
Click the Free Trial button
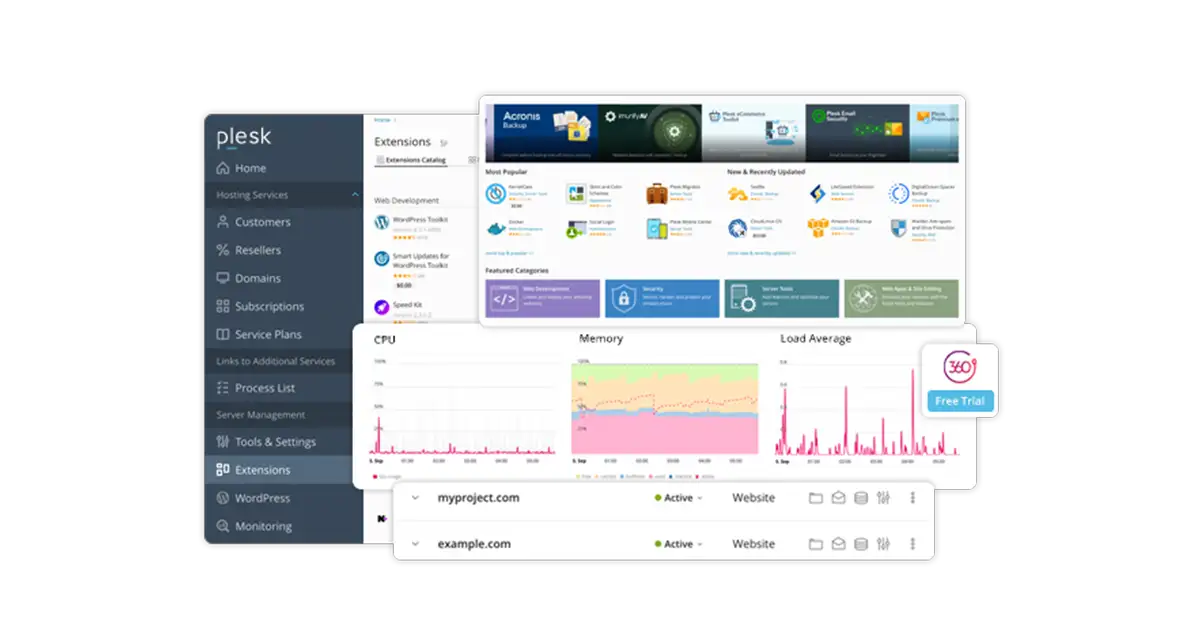tap(959, 401)
